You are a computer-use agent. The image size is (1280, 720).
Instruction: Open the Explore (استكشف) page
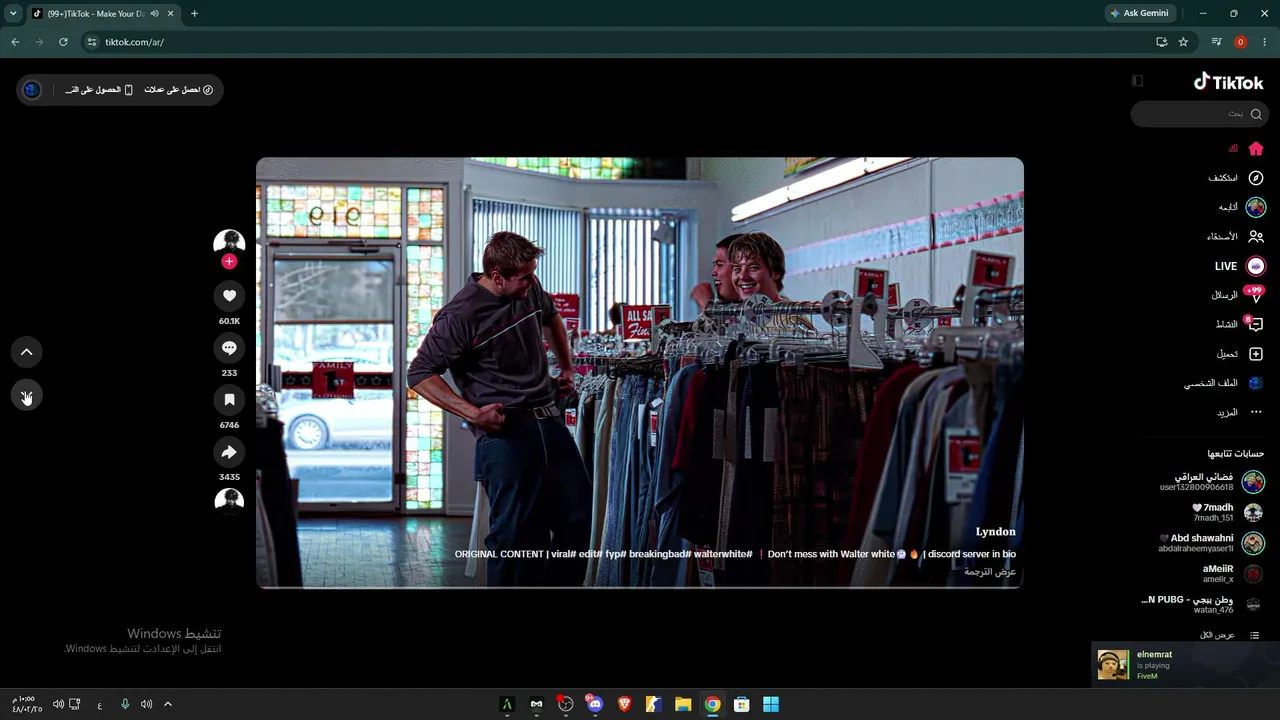pos(1236,178)
